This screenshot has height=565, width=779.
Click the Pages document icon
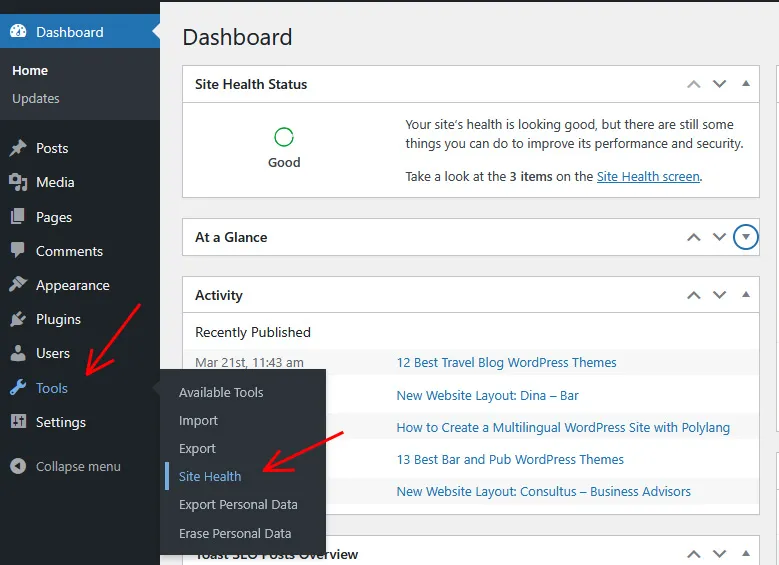18,217
